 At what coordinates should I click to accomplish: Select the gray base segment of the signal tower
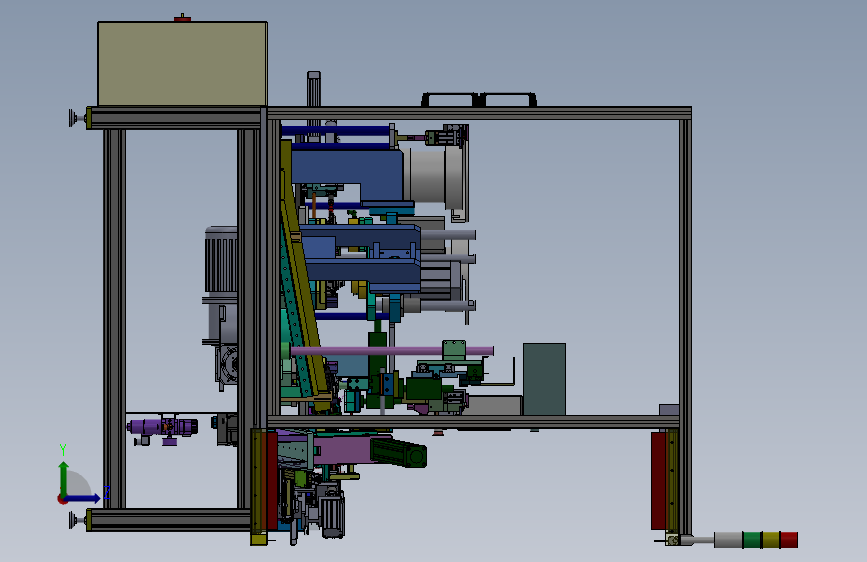click(x=728, y=540)
